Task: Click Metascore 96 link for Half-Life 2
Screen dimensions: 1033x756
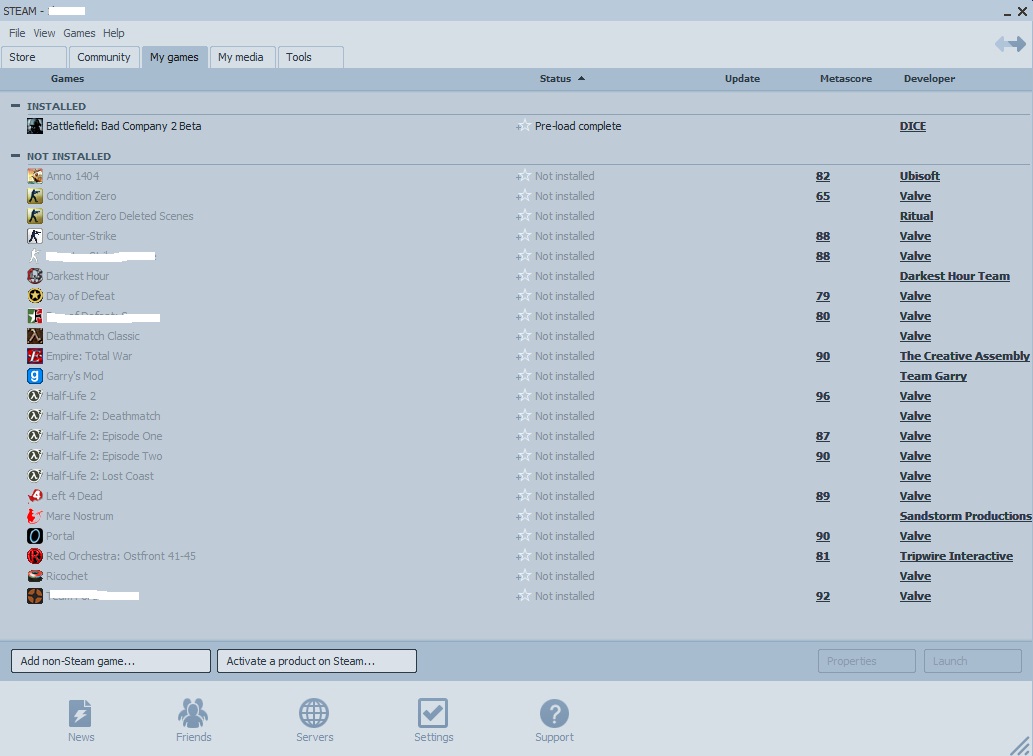Action: pos(822,396)
